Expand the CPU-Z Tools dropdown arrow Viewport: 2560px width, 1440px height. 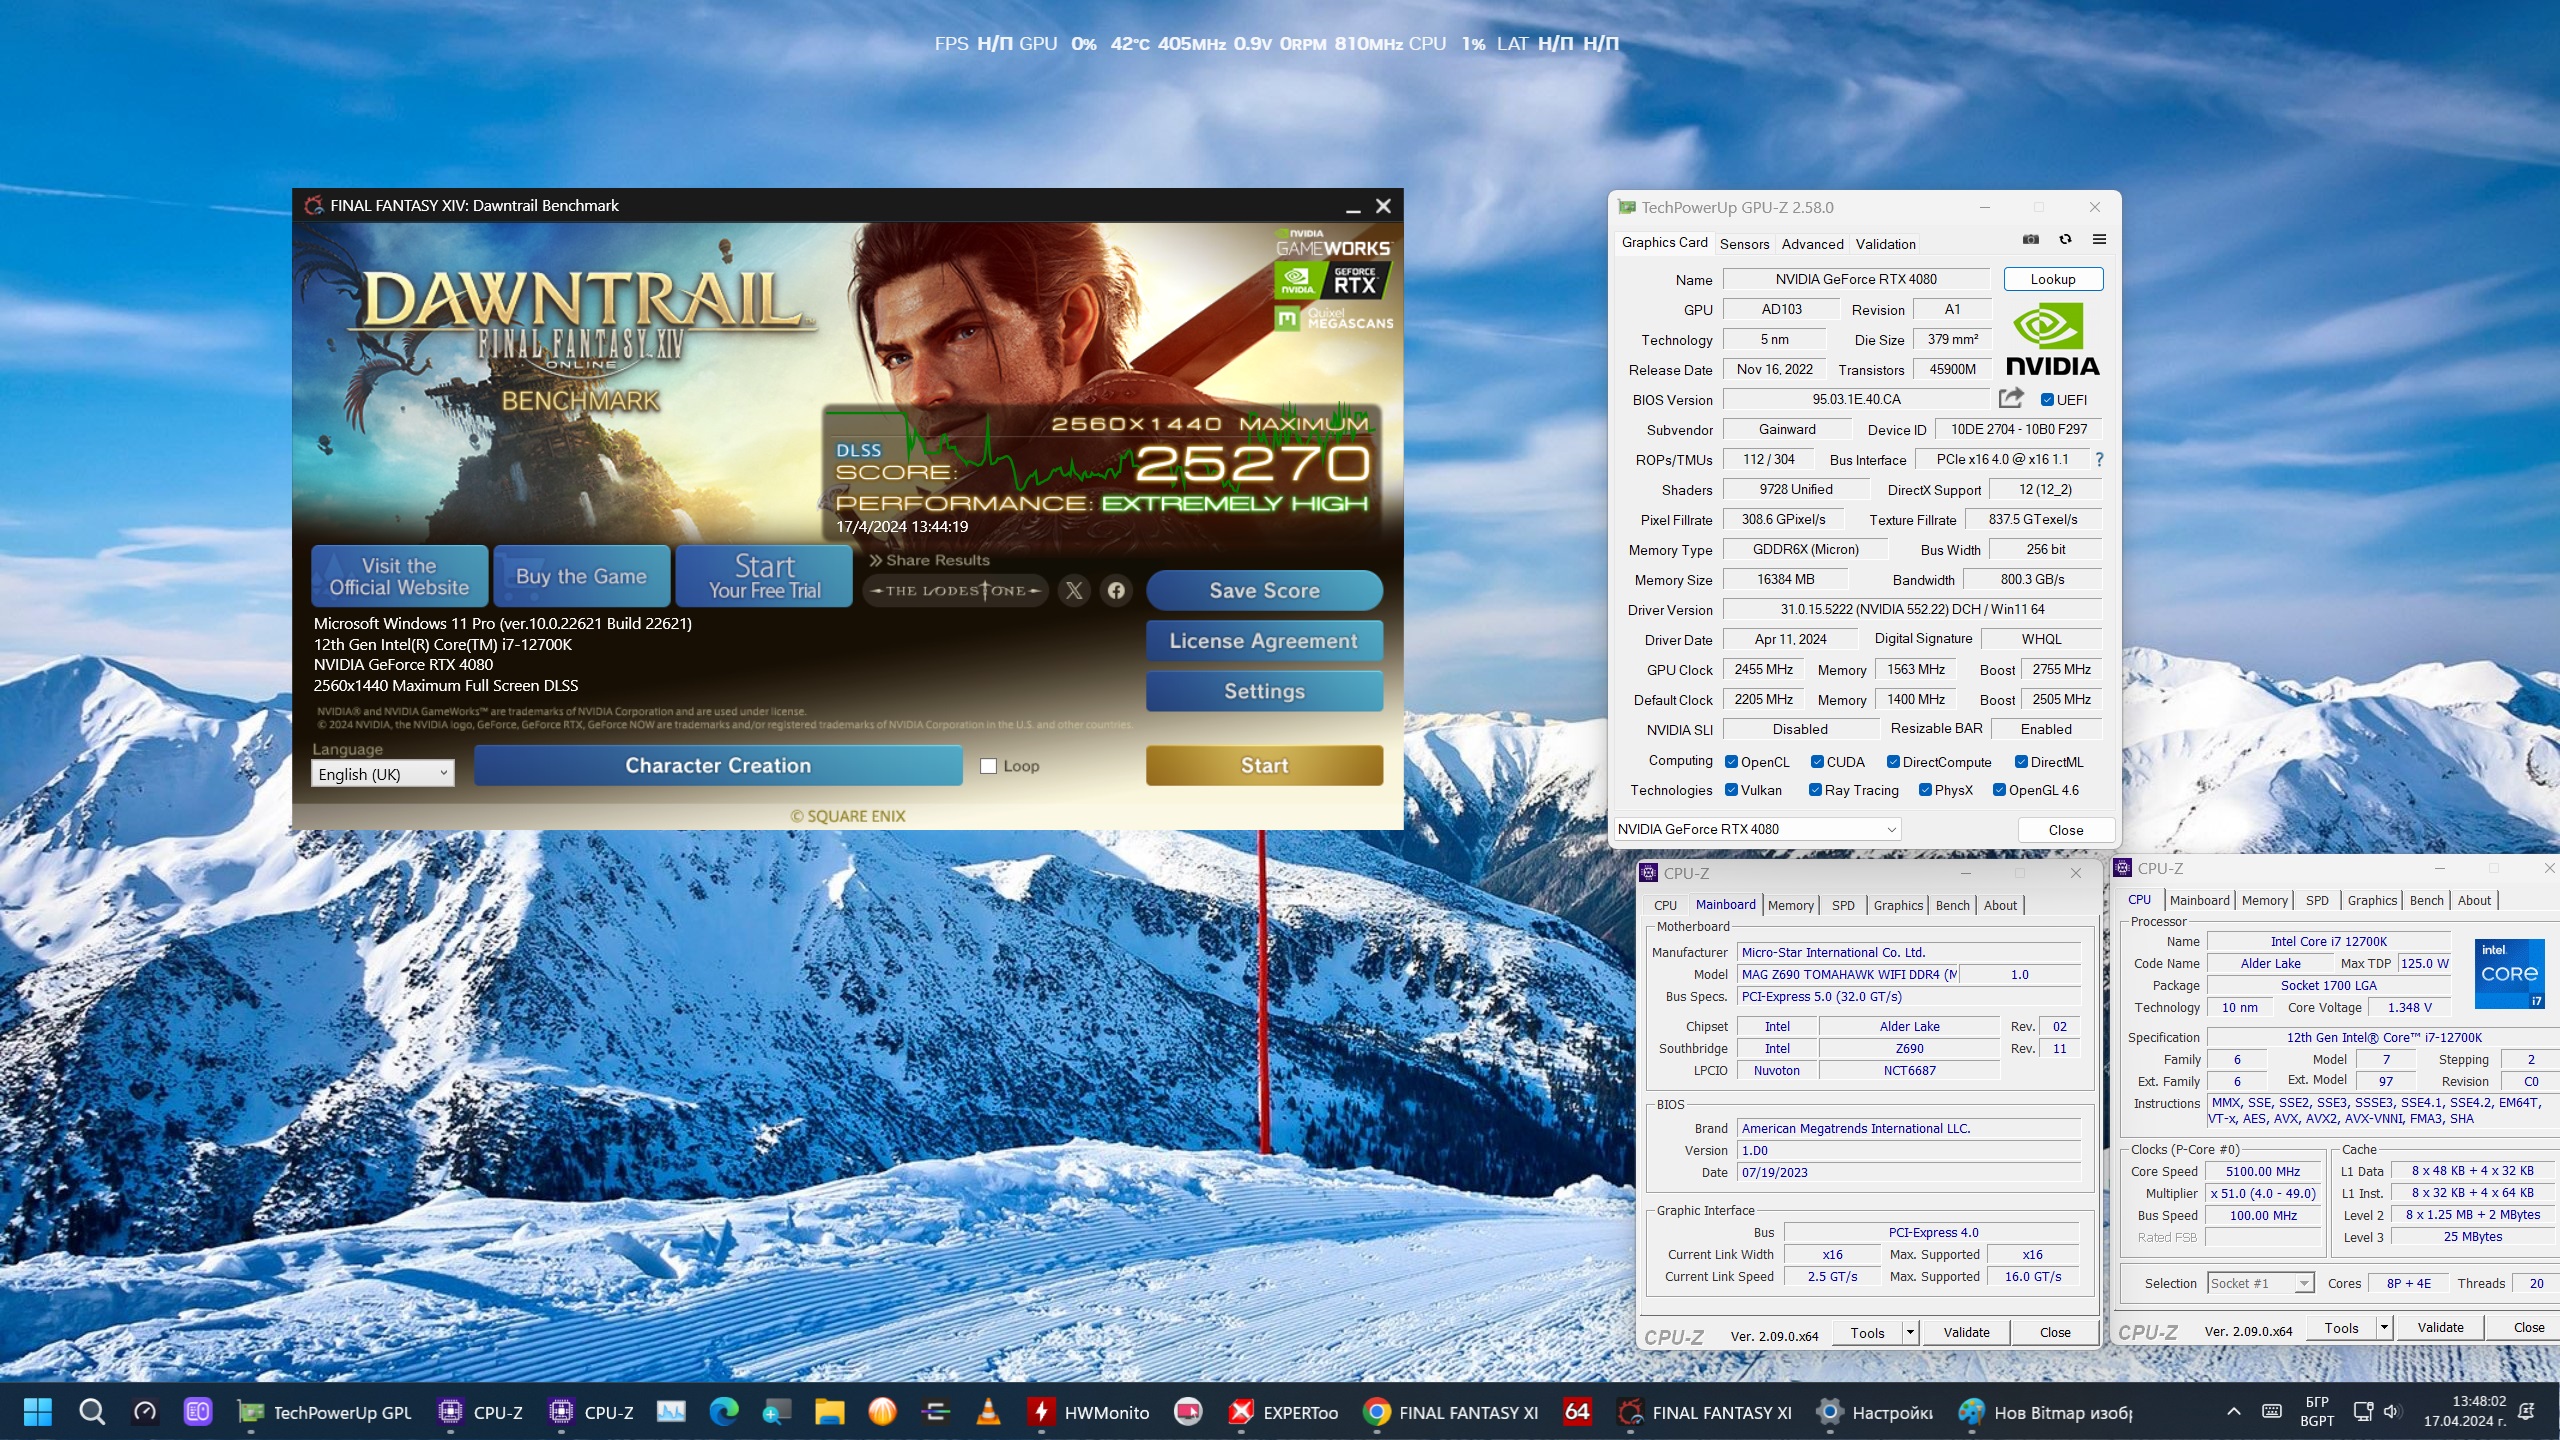point(1910,1332)
